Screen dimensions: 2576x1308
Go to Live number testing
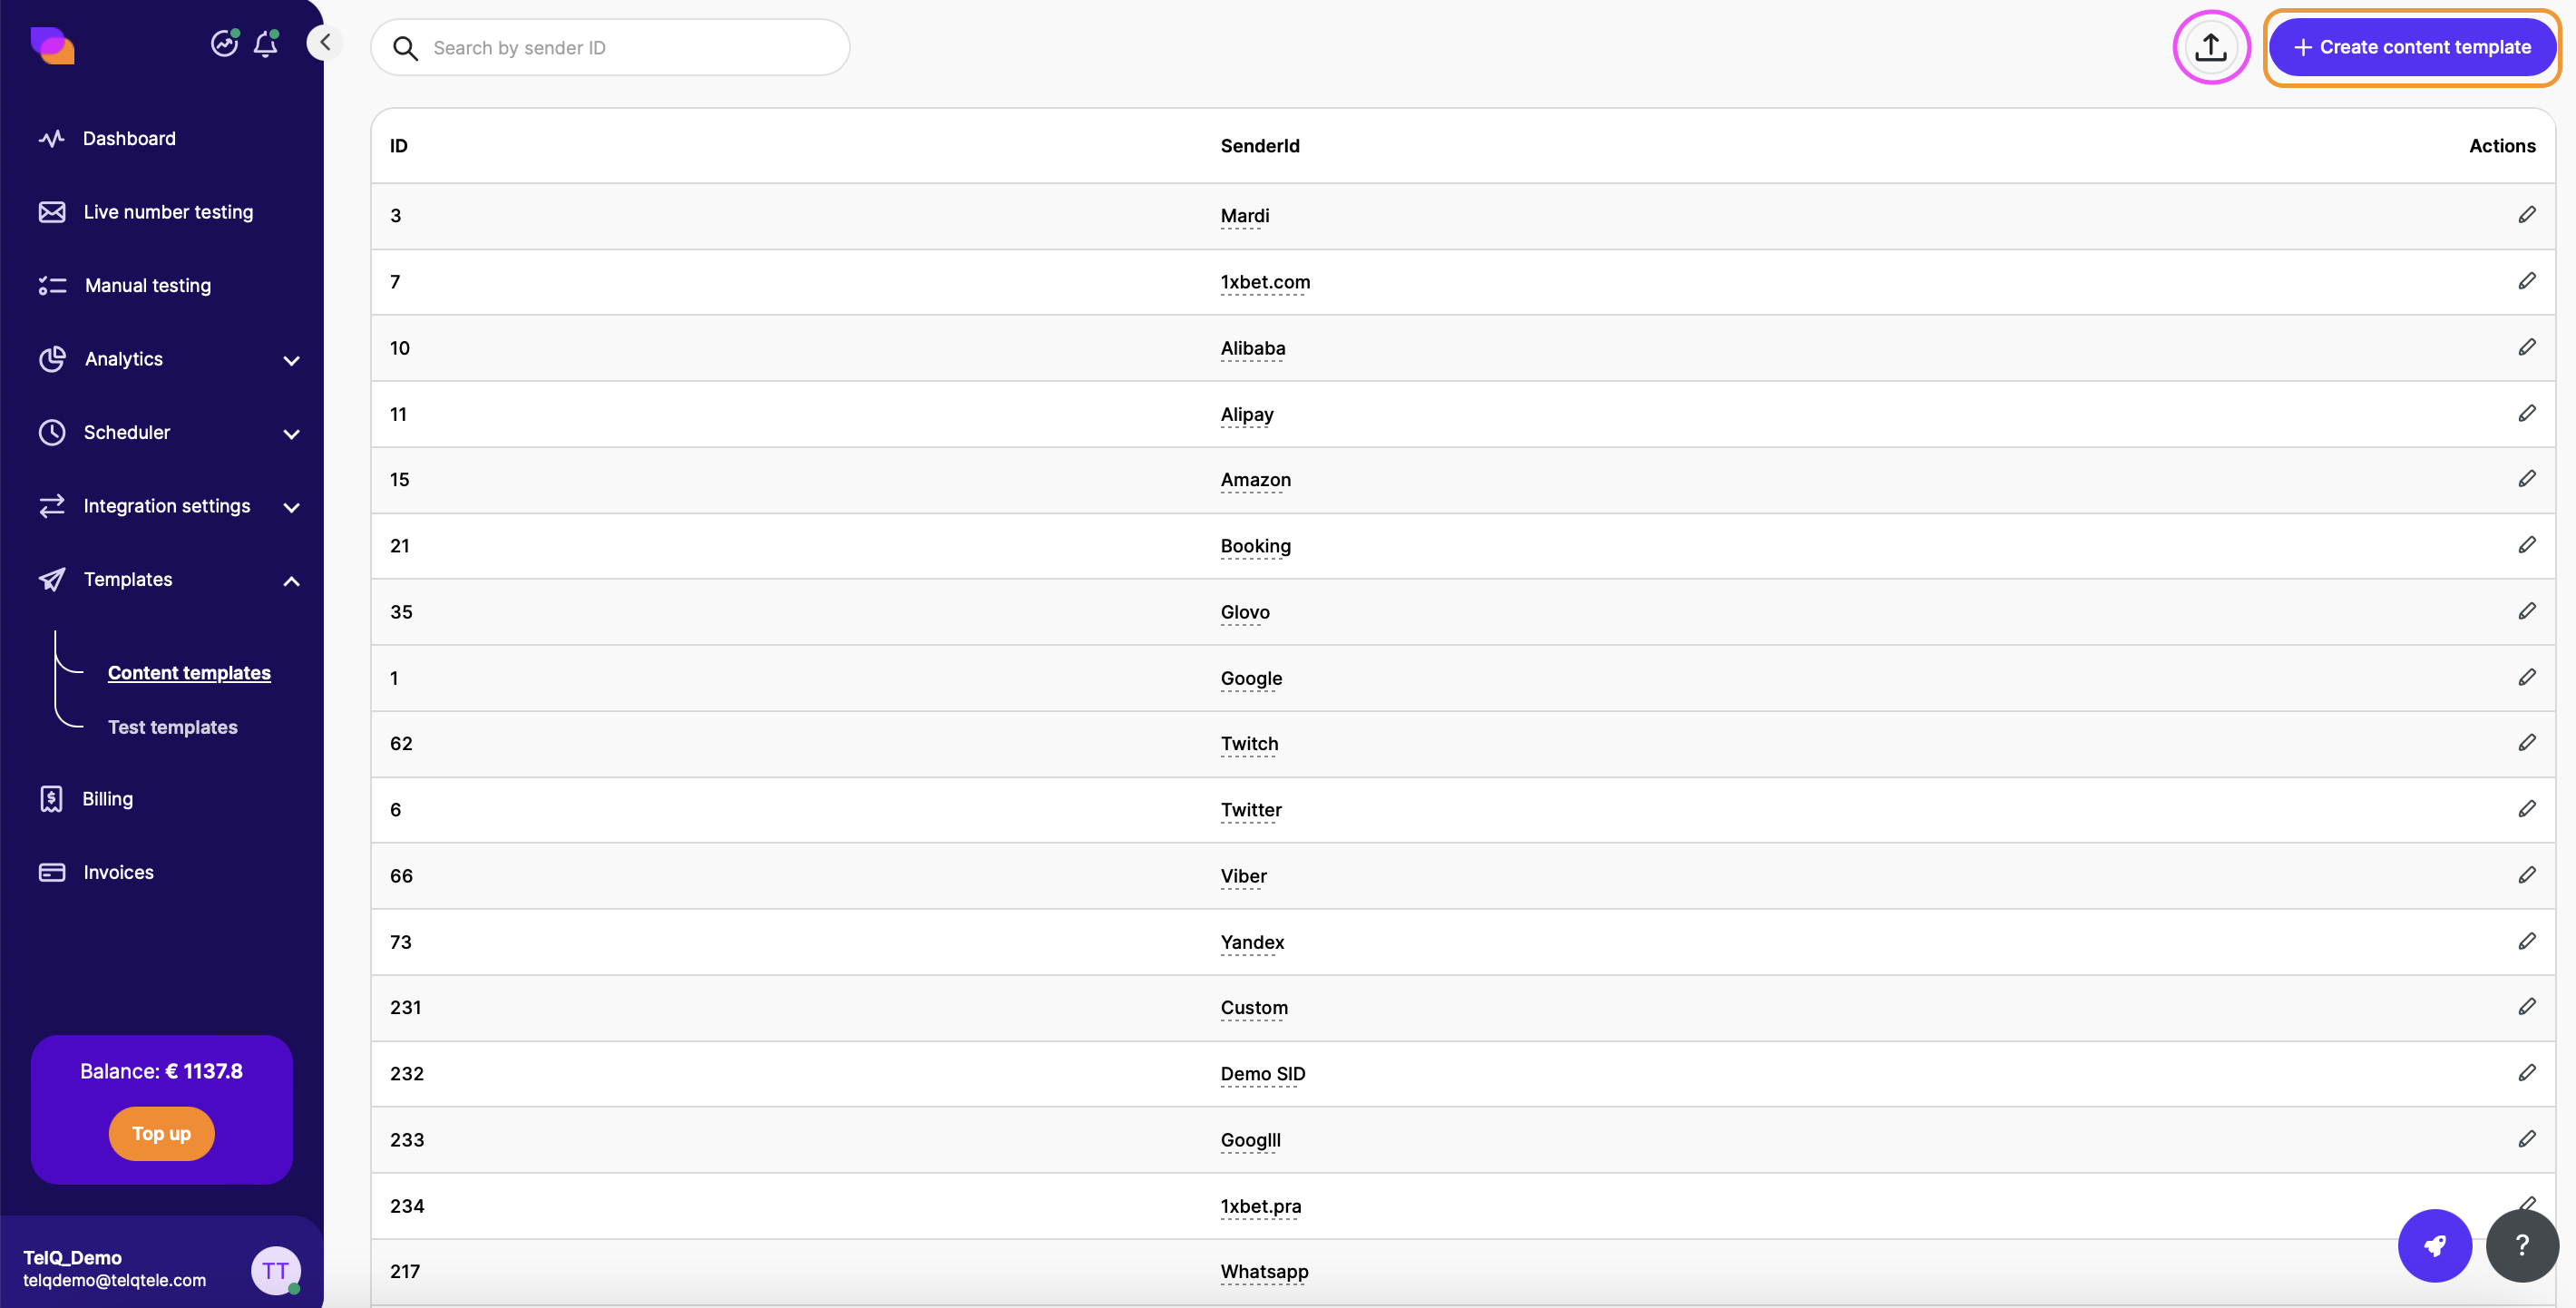pyautogui.click(x=168, y=212)
